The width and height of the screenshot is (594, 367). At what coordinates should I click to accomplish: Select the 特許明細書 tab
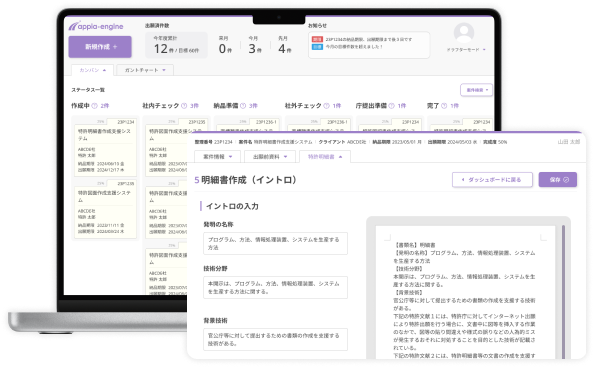325,156
